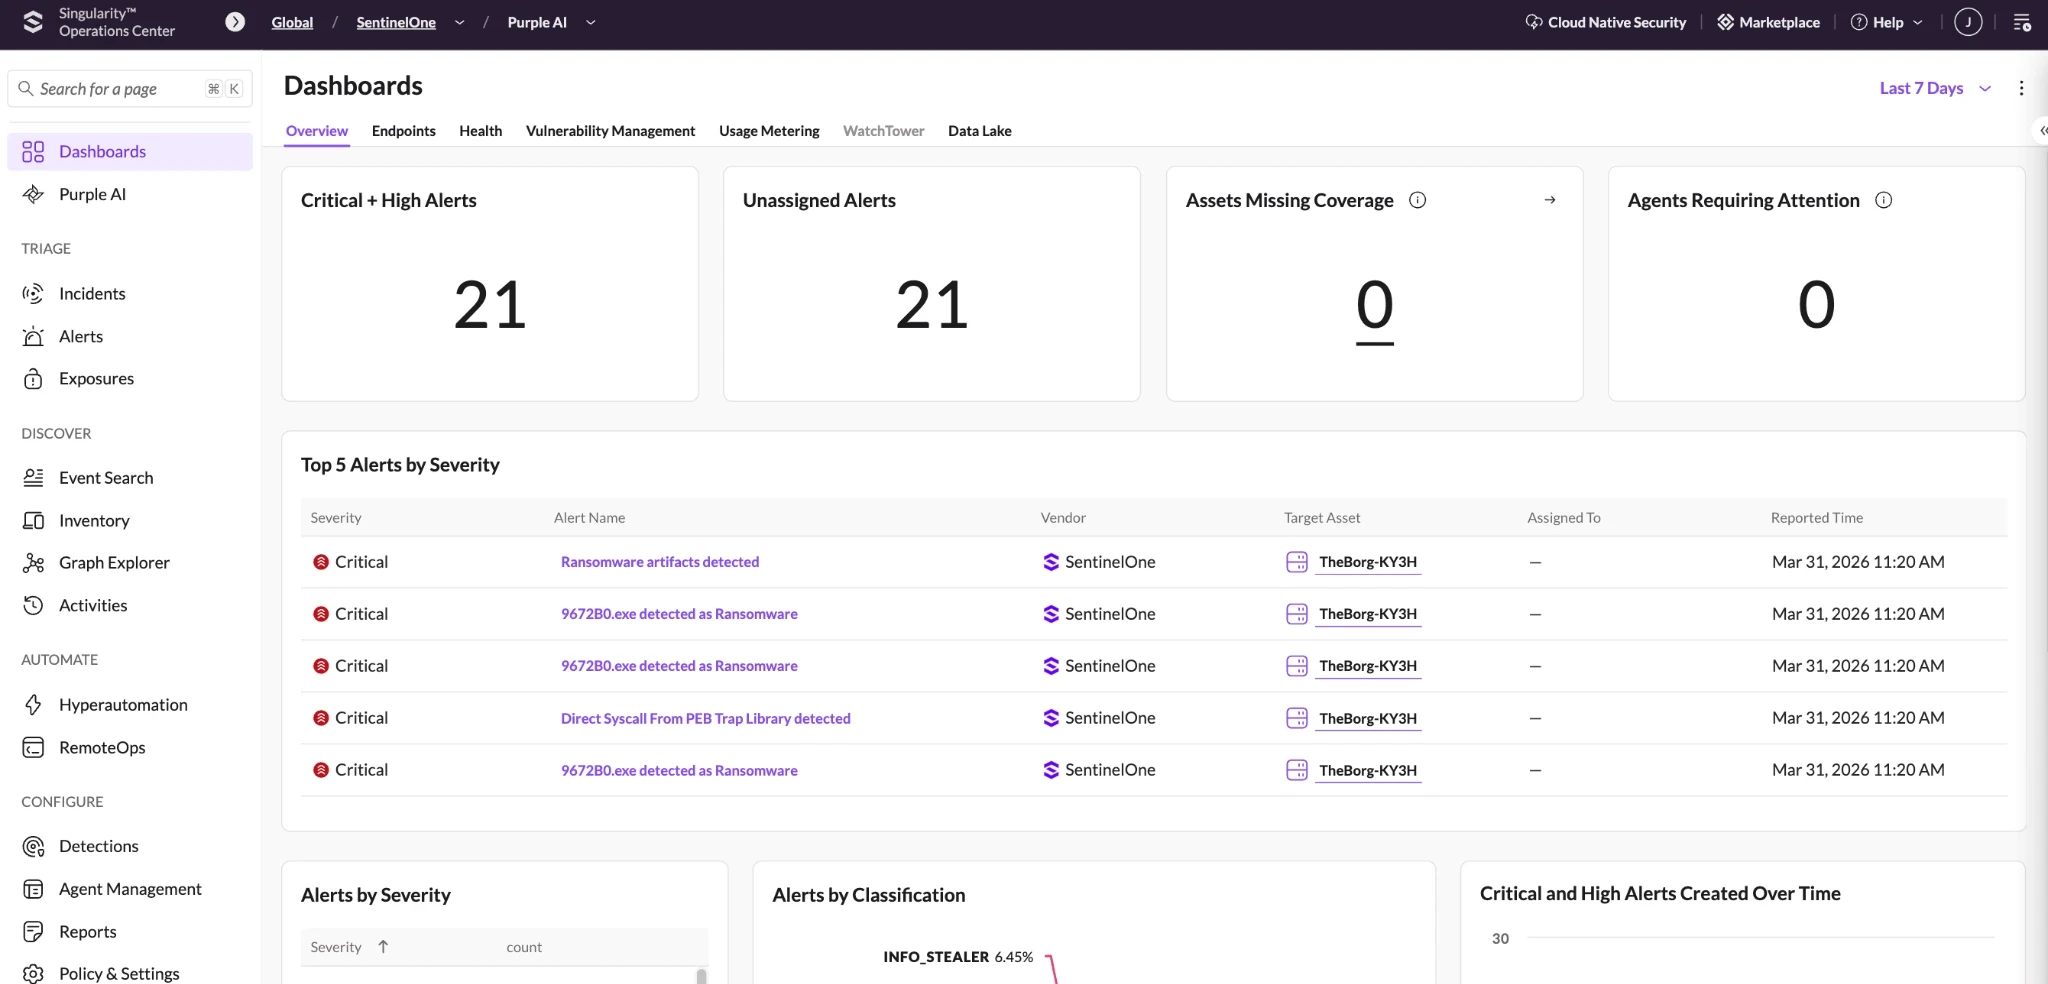Expand the SentinelOne scope dropdown chevron
Screen dimensions: 2048x984
click(459, 22)
